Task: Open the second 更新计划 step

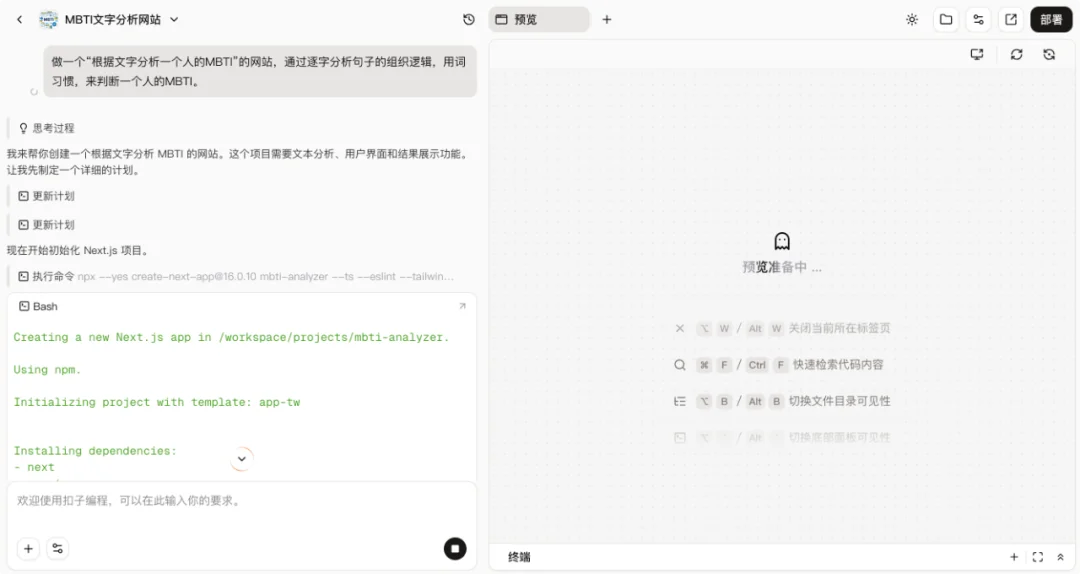Action: (47, 225)
